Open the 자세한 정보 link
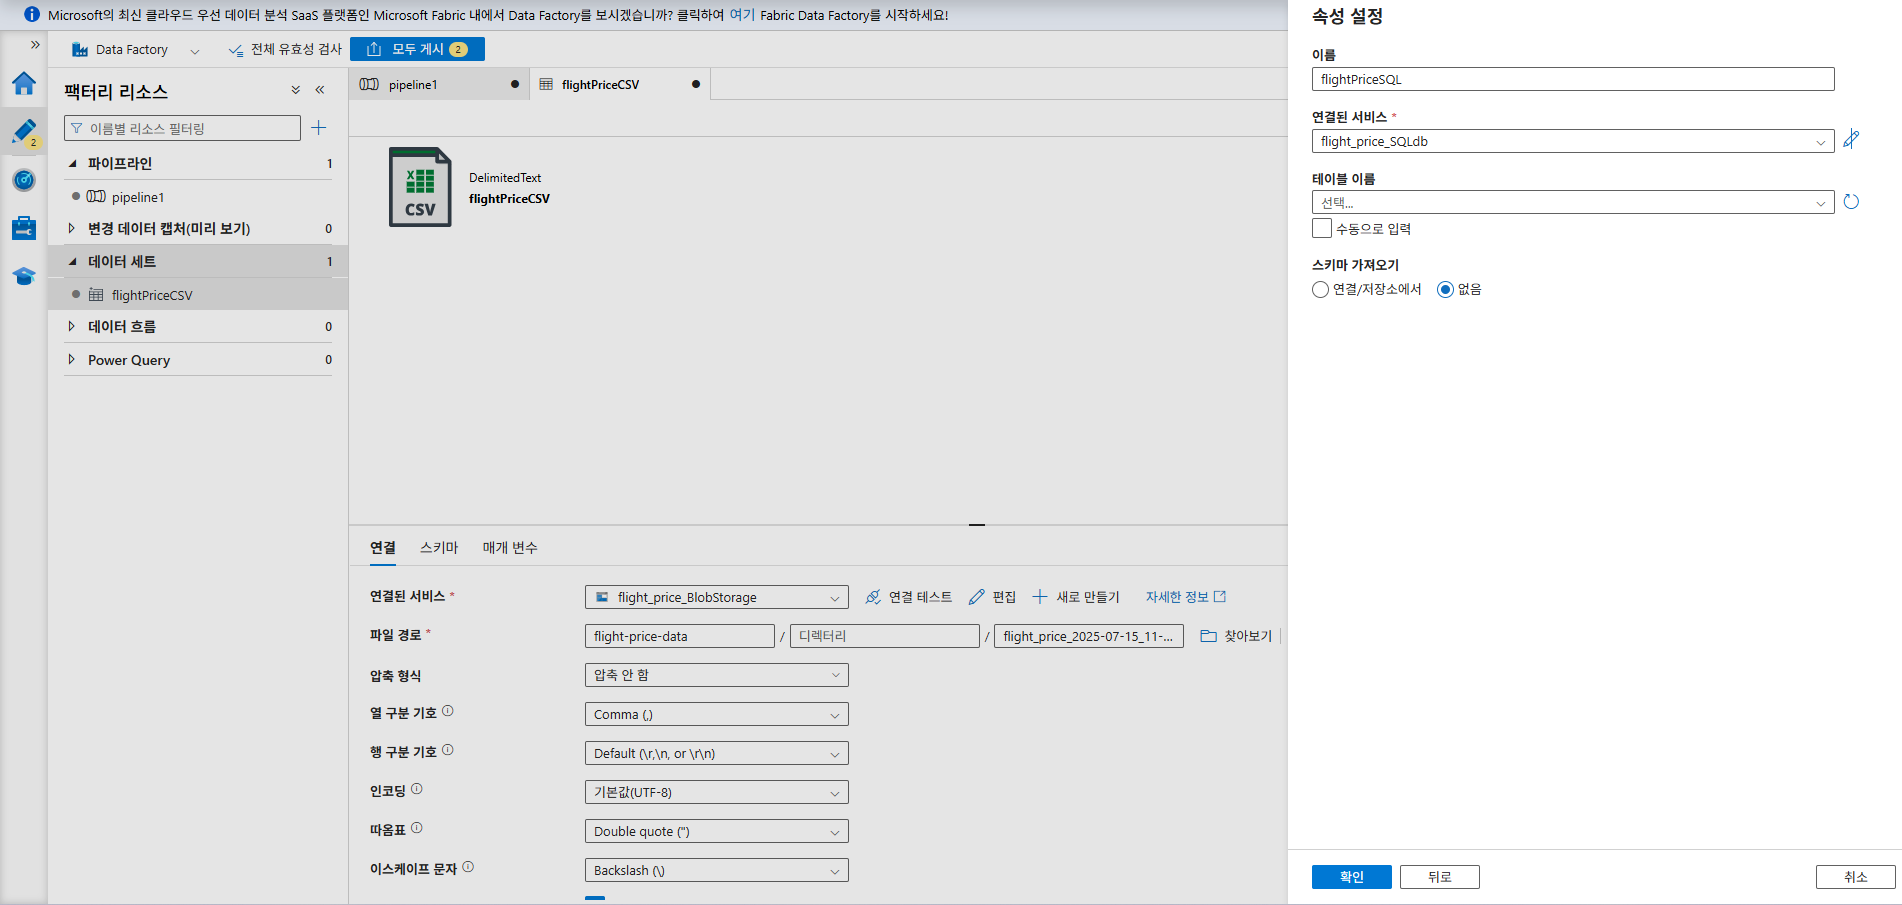The height and width of the screenshot is (905, 1902). click(x=1185, y=597)
